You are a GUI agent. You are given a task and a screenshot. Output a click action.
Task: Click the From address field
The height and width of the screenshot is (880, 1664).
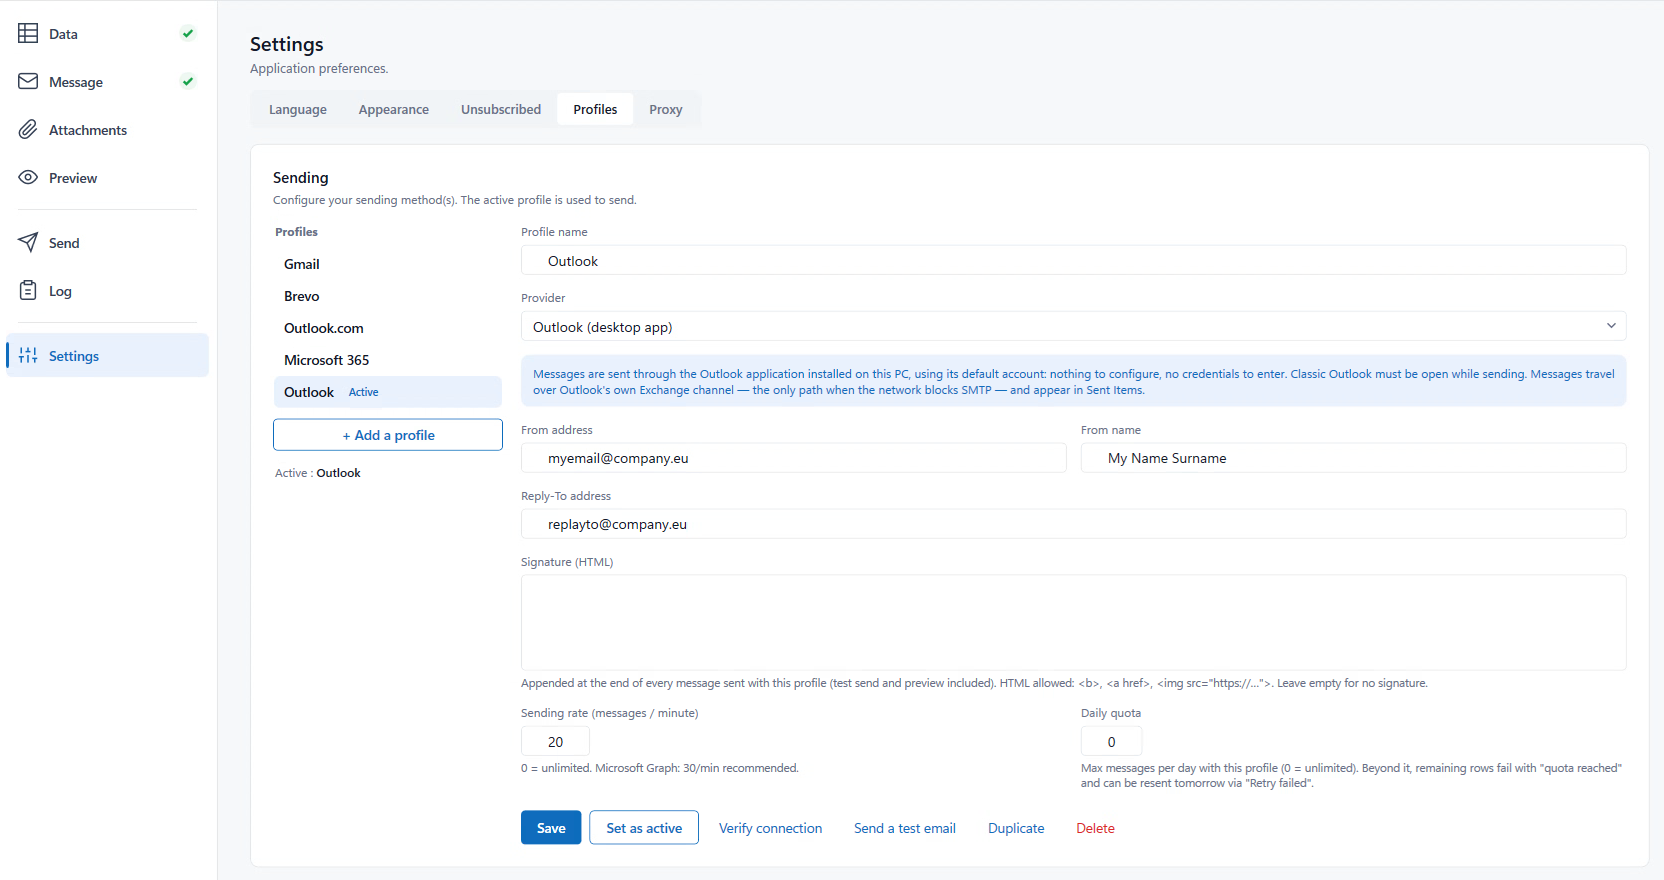coord(793,458)
